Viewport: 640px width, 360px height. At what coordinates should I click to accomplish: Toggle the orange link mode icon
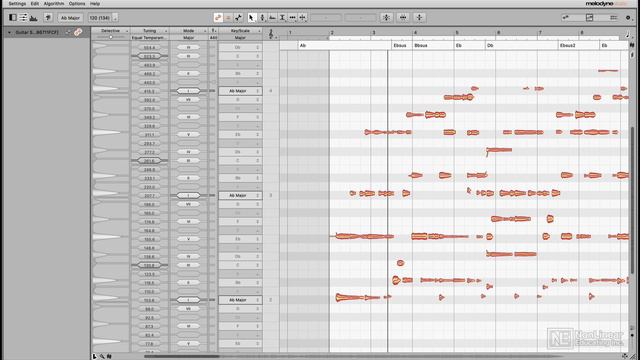click(x=218, y=18)
